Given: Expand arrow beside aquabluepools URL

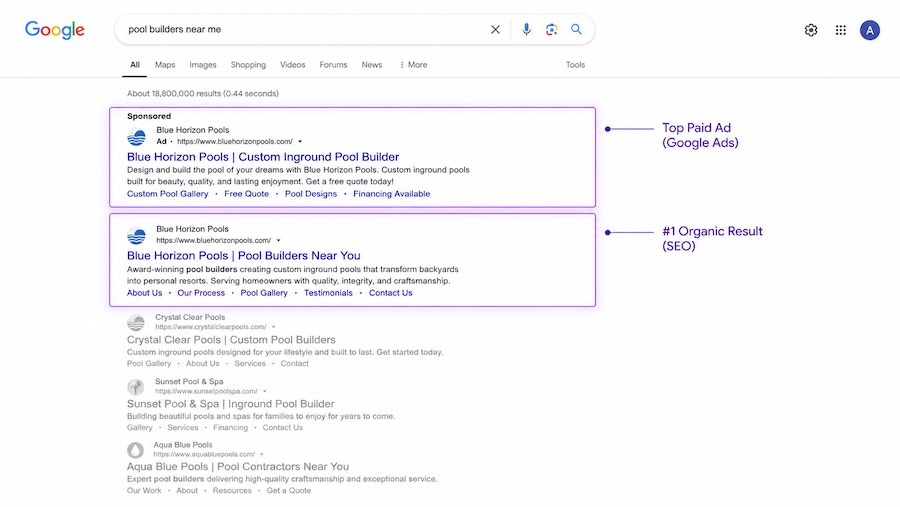Looking at the screenshot, I should coord(262,455).
